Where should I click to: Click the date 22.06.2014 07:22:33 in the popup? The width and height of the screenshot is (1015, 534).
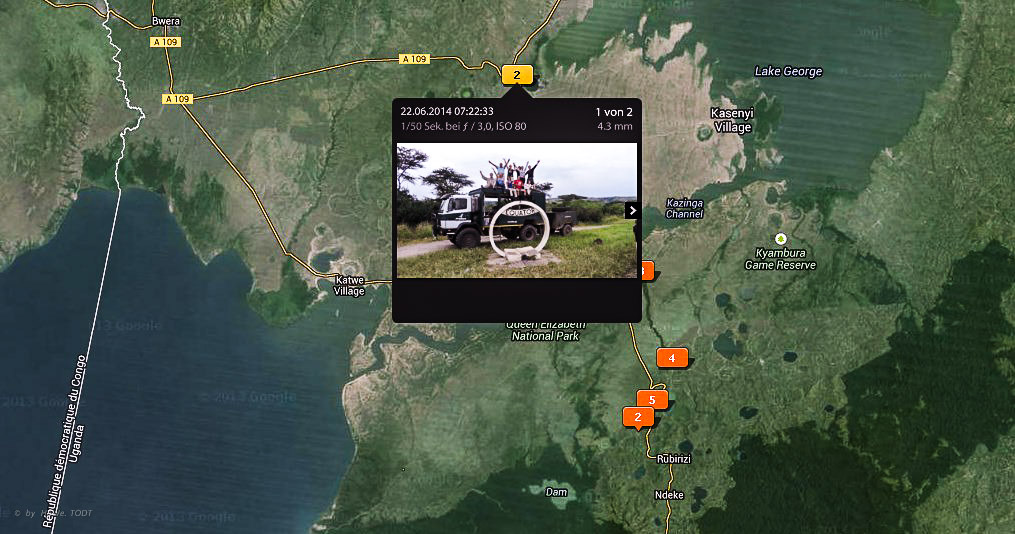(x=446, y=111)
